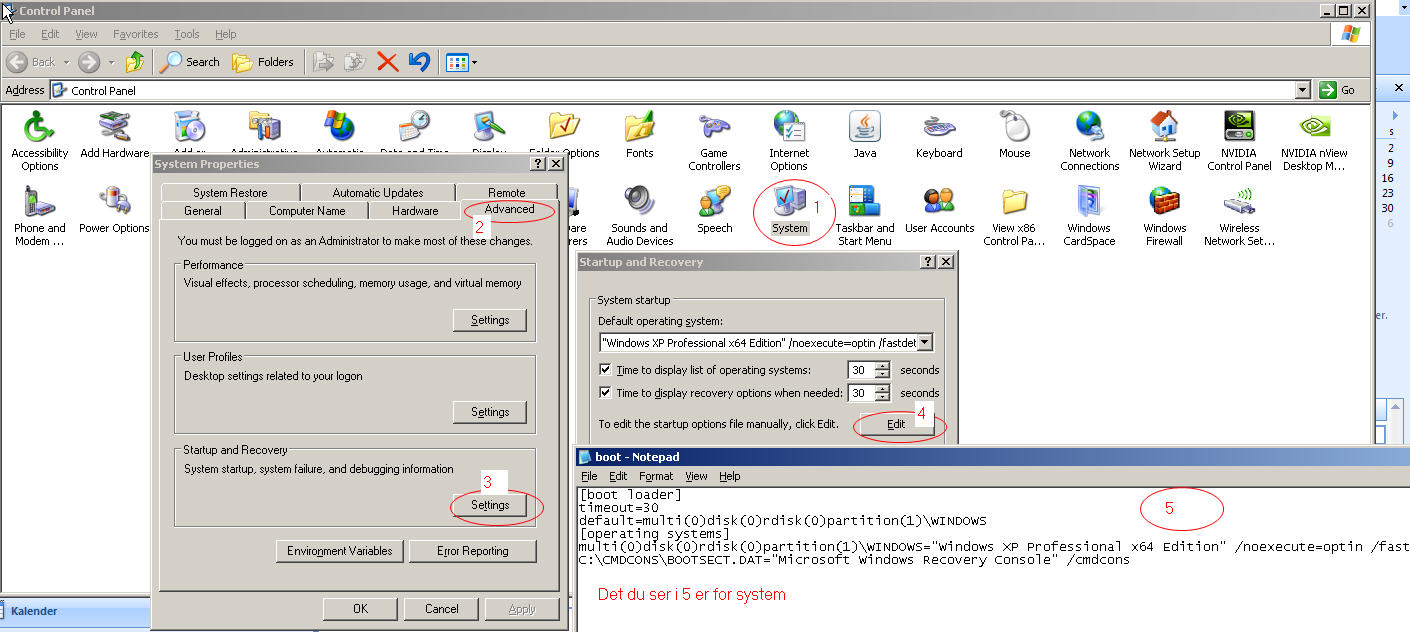Viewport: 1410px width, 632px height.
Task: Click the red Delete toolbar icon
Action: [x=388, y=62]
